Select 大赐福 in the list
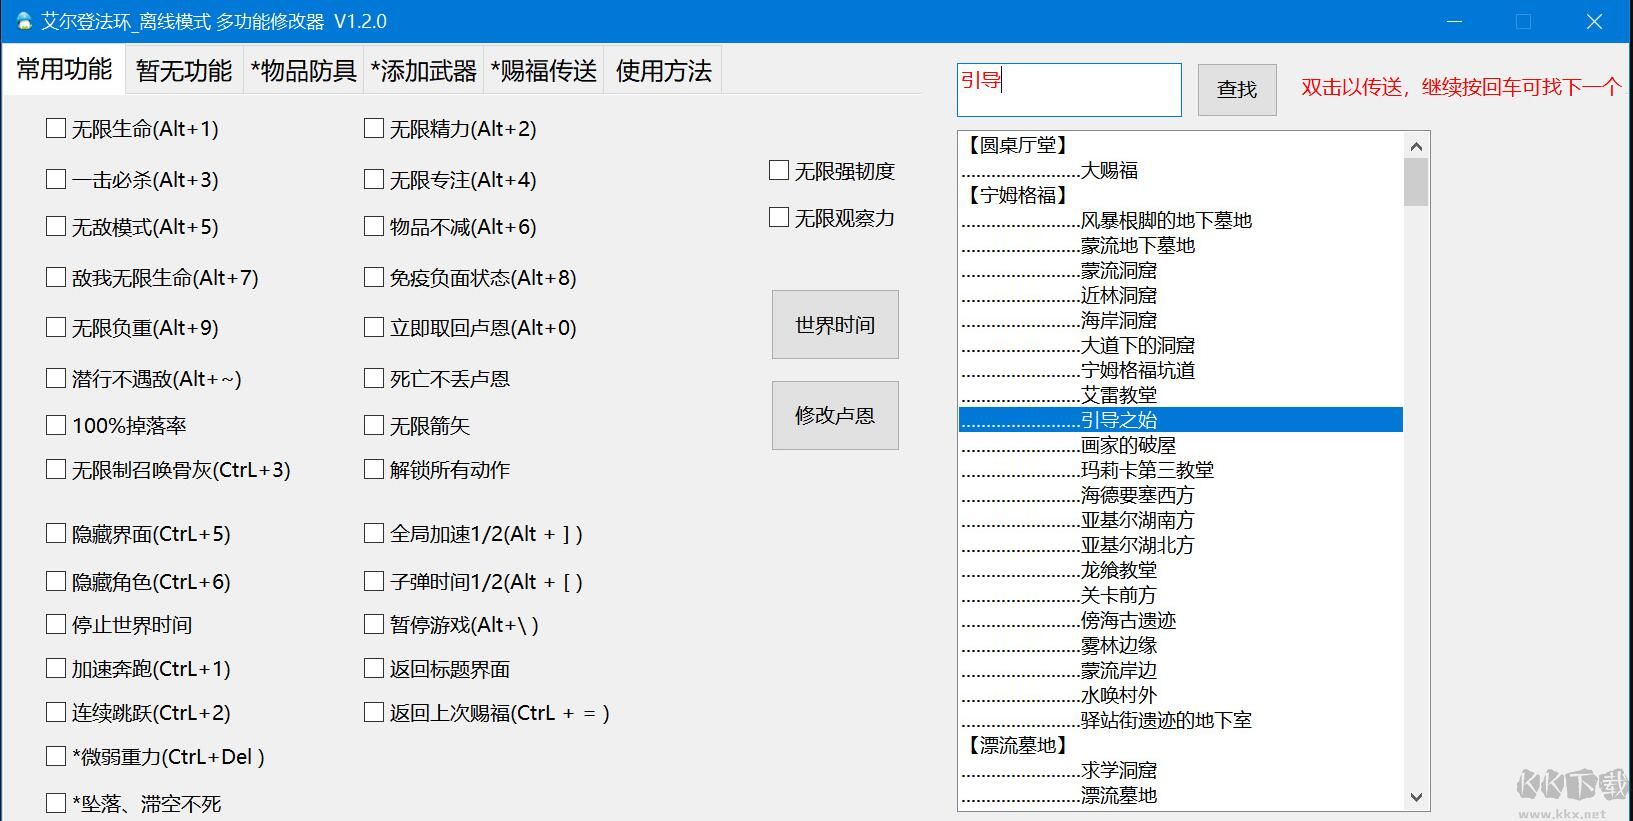 tap(1181, 170)
